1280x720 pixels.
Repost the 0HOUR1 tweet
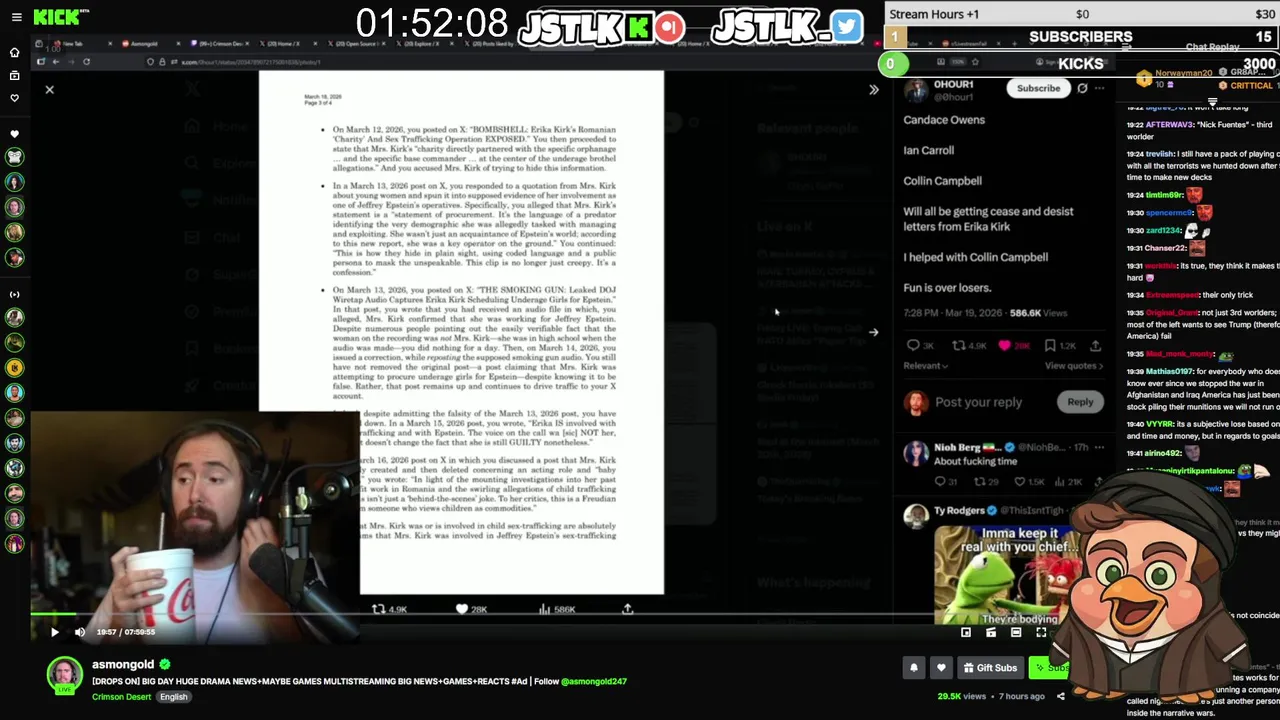[x=959, y=346]
